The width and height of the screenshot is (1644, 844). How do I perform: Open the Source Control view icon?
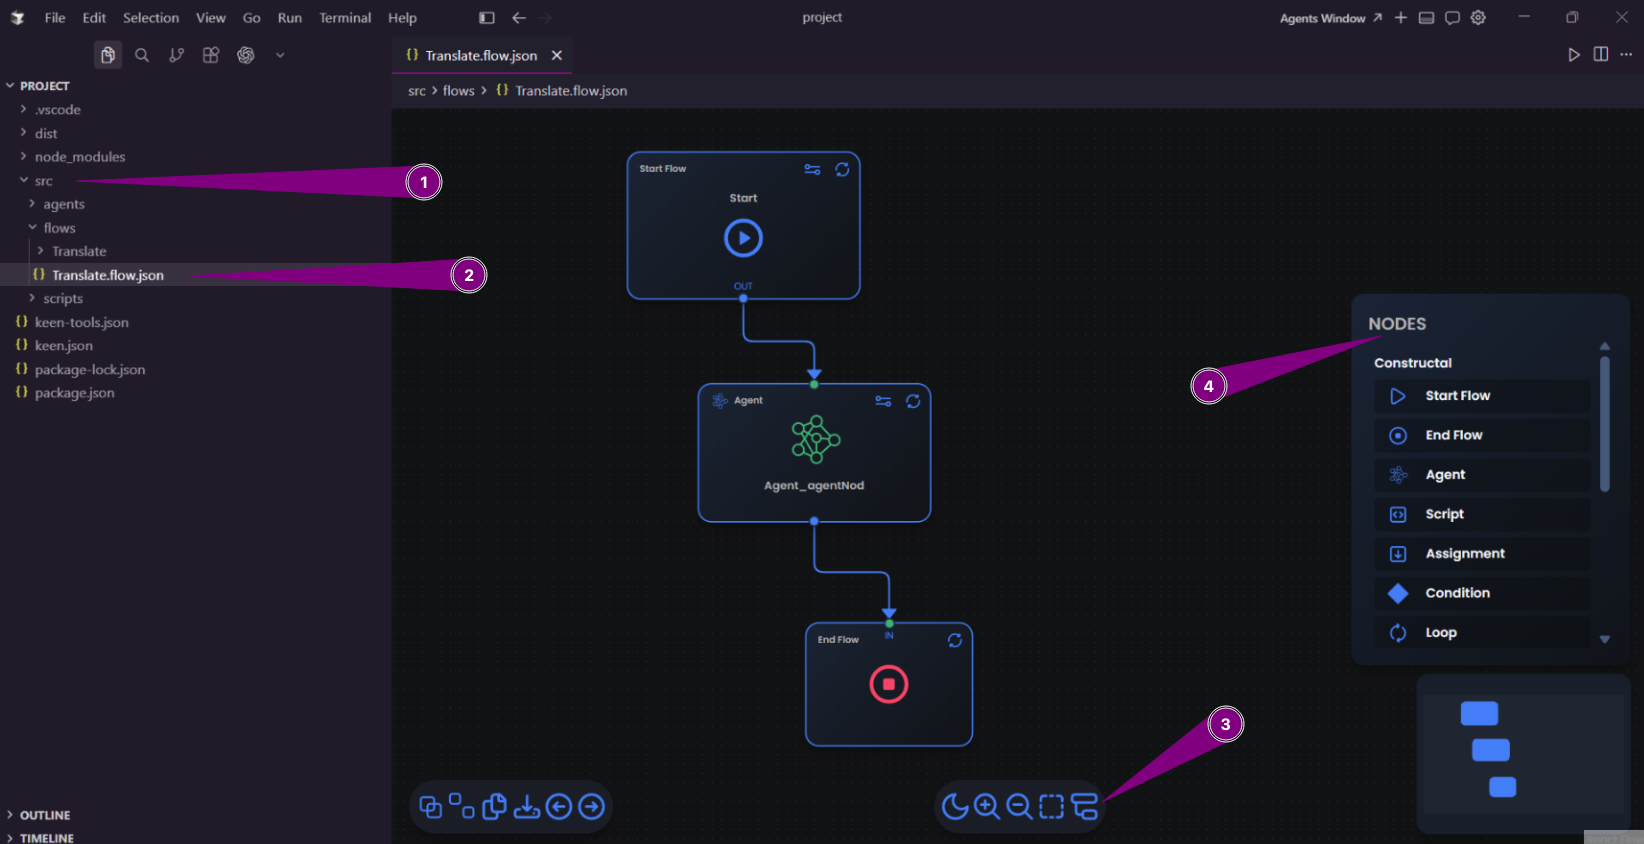[x=177, y=55]
